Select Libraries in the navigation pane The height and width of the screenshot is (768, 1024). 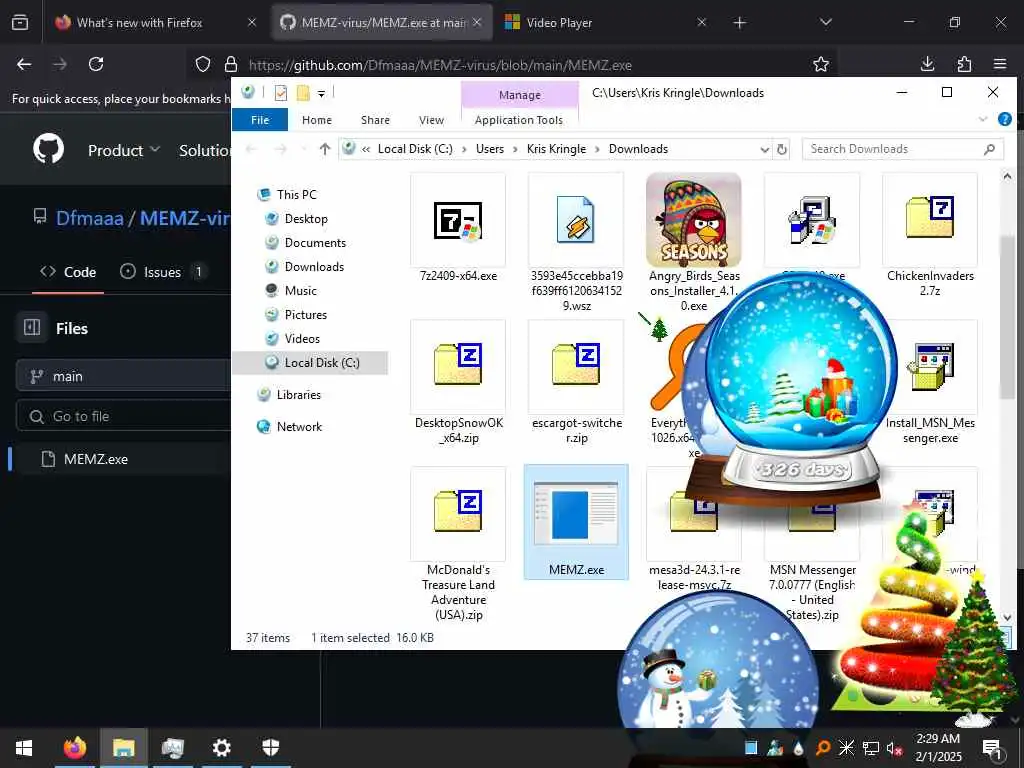298,394
